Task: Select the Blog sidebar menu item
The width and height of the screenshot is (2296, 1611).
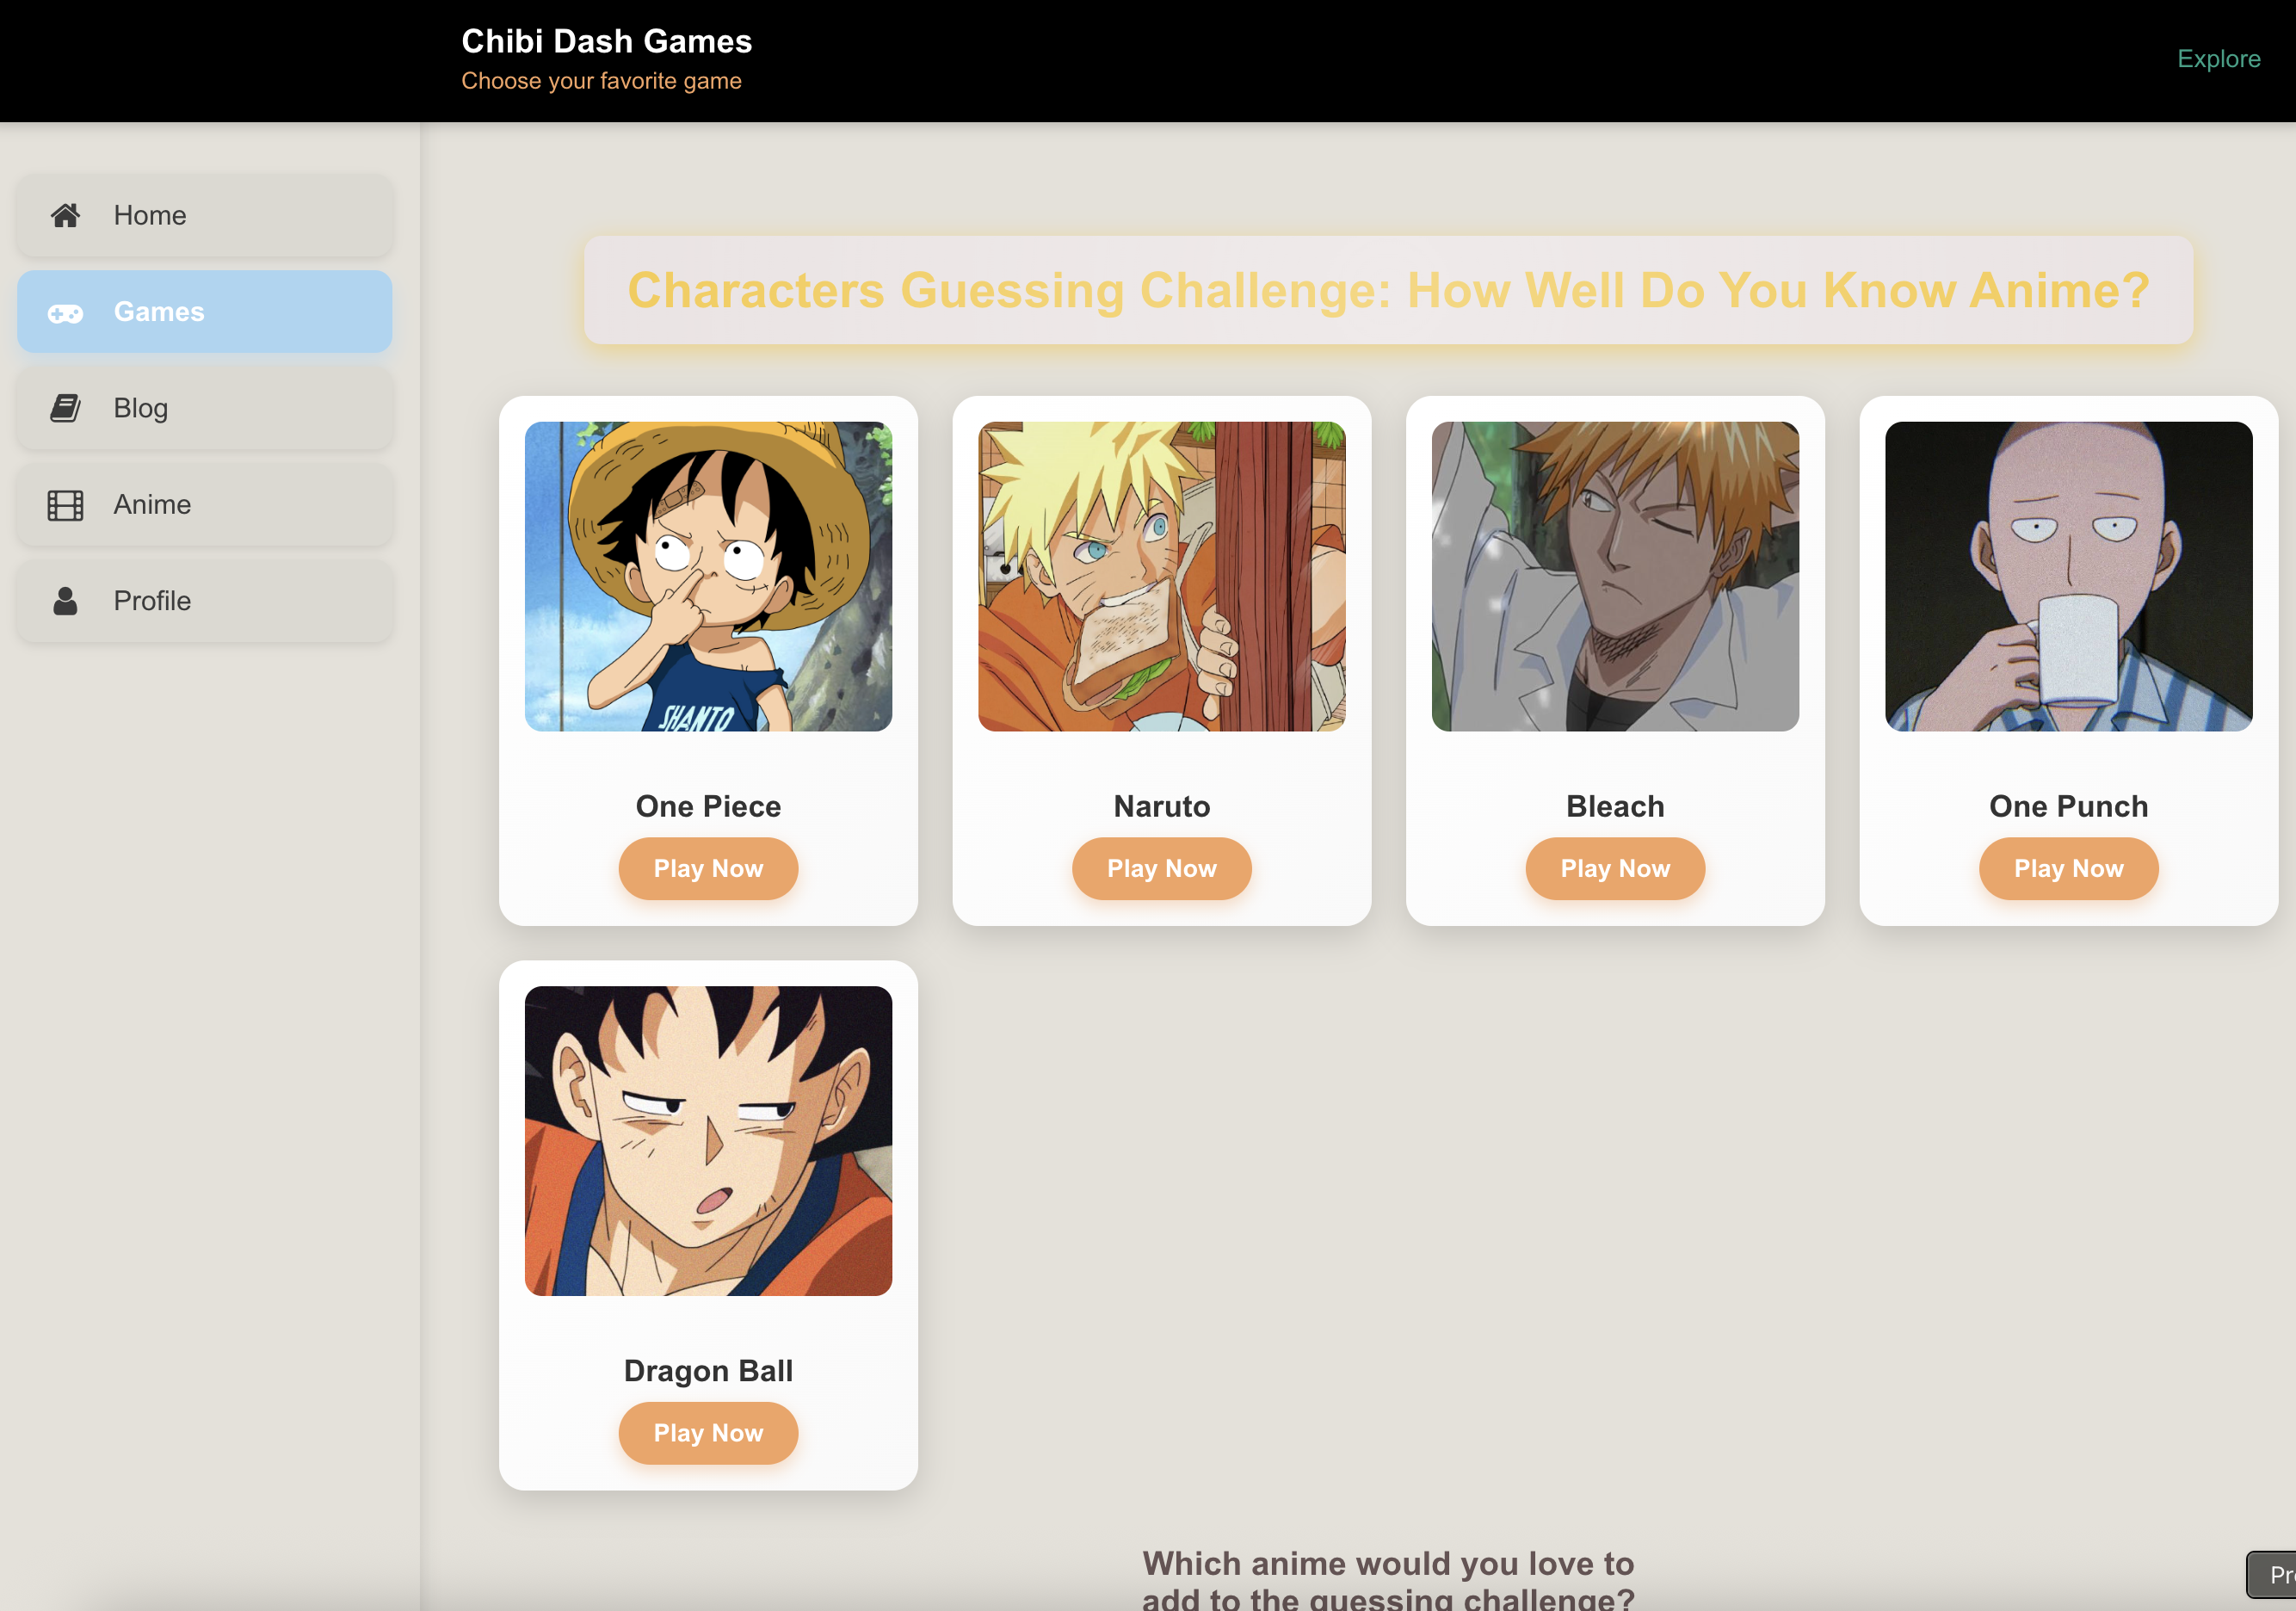Action: click(205, 408)
